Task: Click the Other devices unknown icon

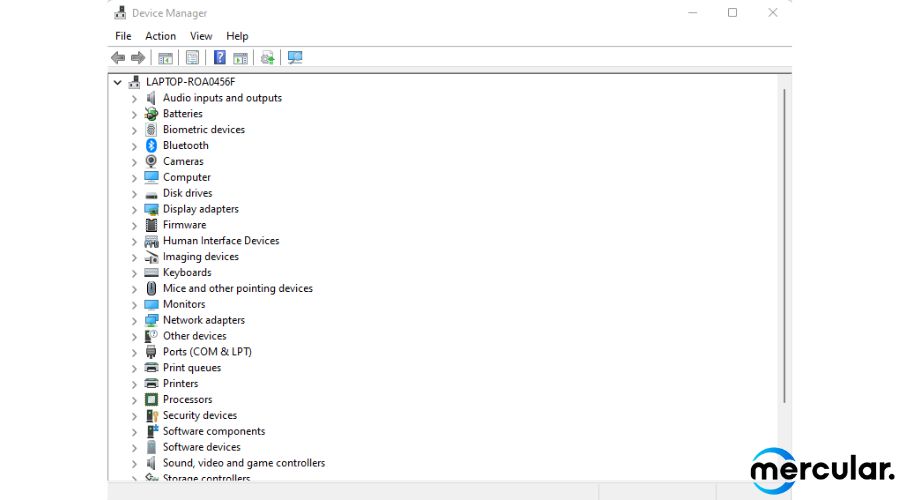Action: (x=151, y=336)
